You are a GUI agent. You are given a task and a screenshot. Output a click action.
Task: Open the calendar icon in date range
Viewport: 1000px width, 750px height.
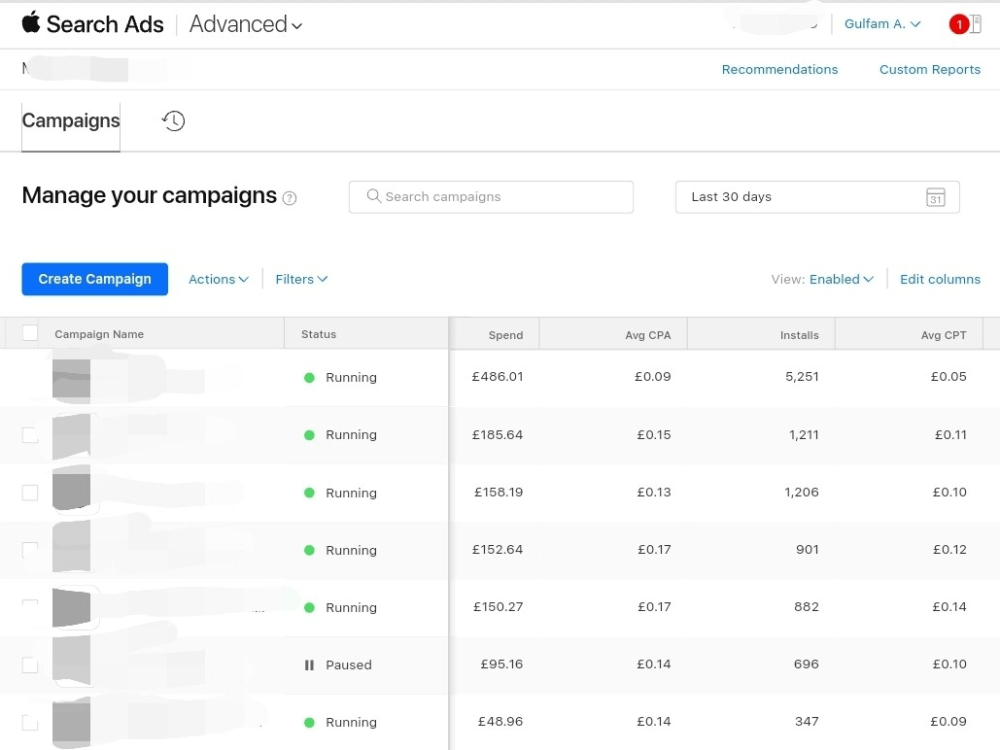(x=935, y=197)
